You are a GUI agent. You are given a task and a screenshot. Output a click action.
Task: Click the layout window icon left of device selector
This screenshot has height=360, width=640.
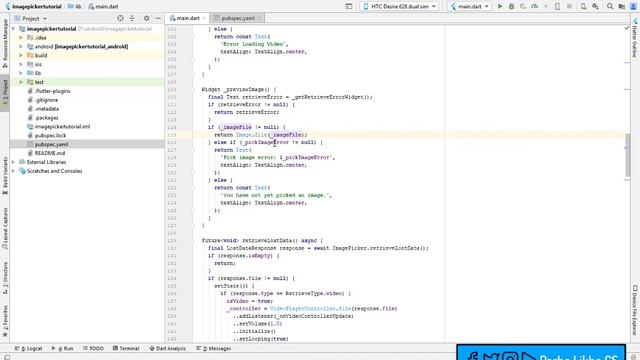(349, 7)
